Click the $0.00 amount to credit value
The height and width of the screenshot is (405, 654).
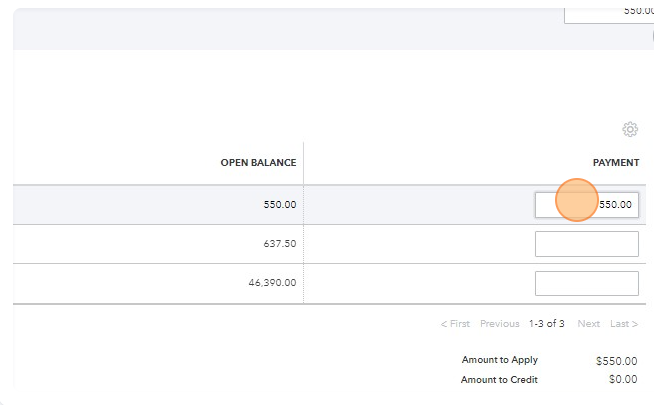[624, 380]
